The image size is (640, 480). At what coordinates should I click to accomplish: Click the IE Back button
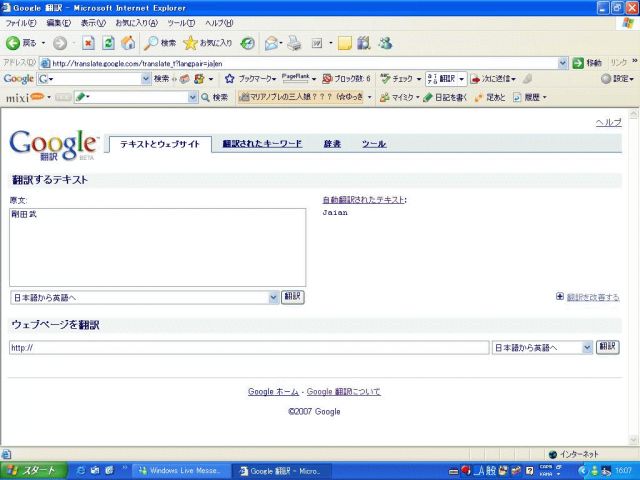(x=21, y=43)
